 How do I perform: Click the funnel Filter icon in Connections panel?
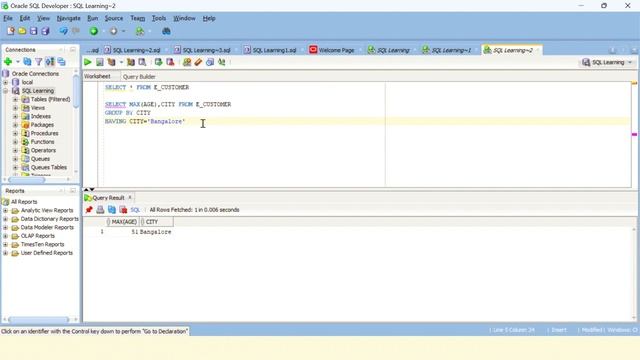tap(38, 62)
